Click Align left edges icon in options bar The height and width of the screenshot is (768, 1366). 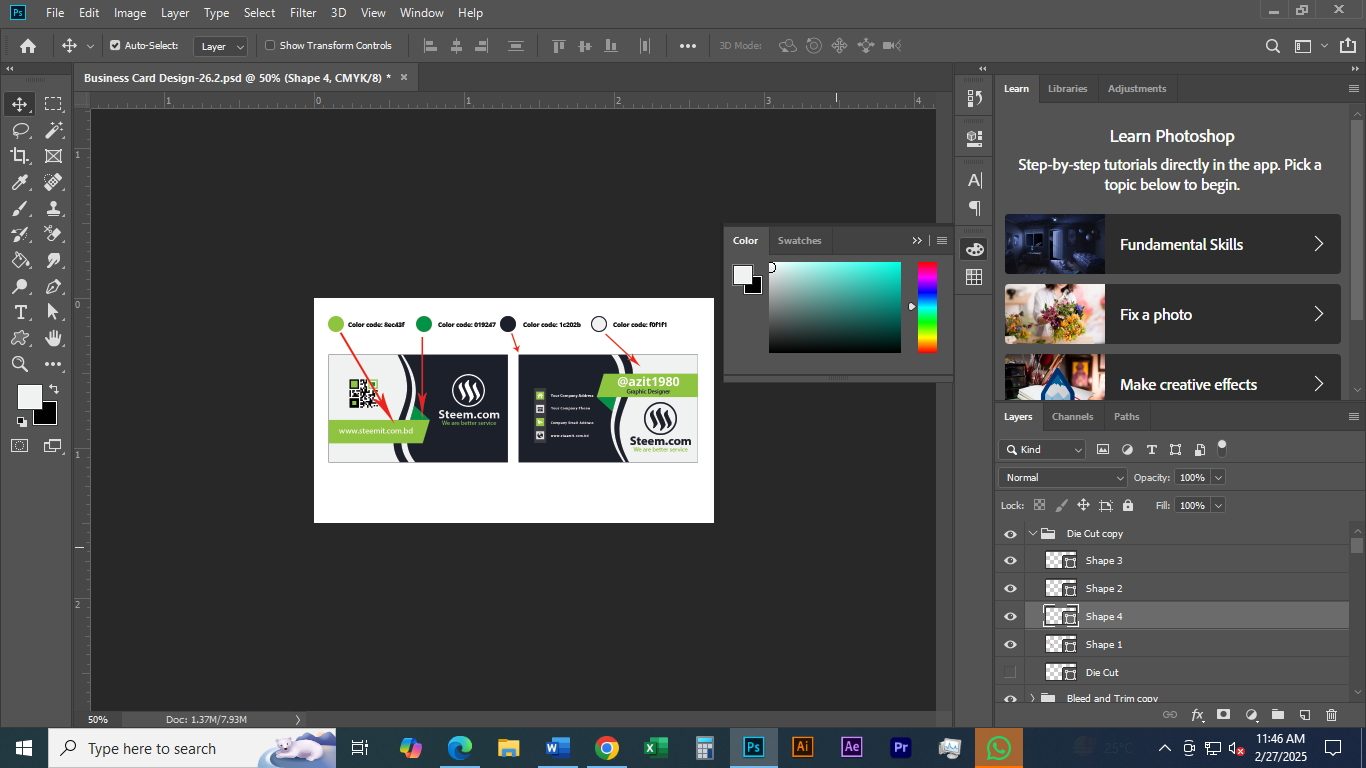point(431,45)
